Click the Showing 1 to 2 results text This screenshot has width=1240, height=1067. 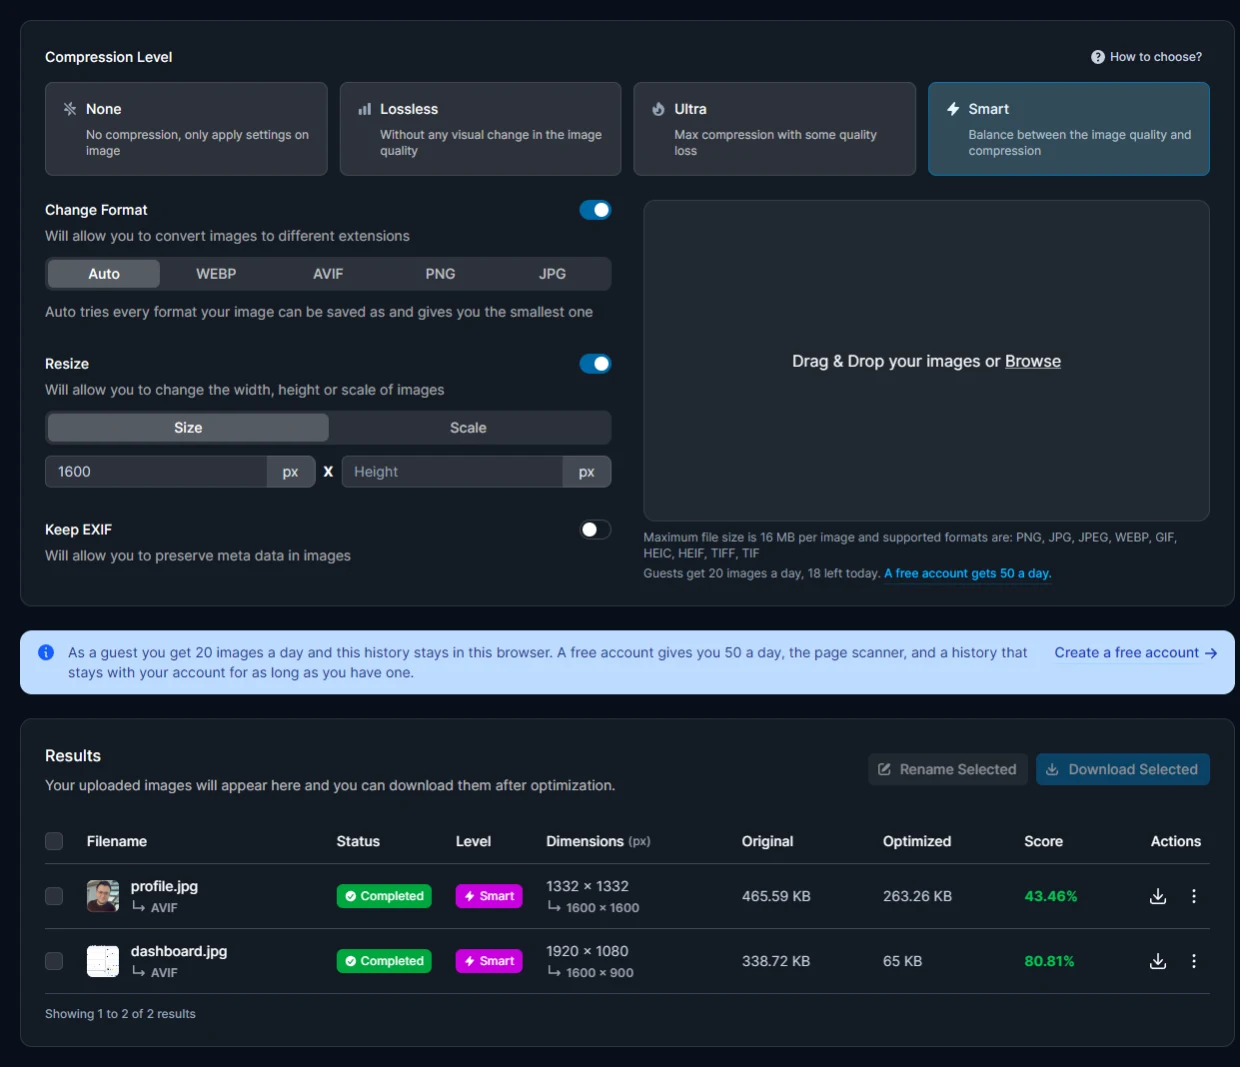pos(120,1014)
